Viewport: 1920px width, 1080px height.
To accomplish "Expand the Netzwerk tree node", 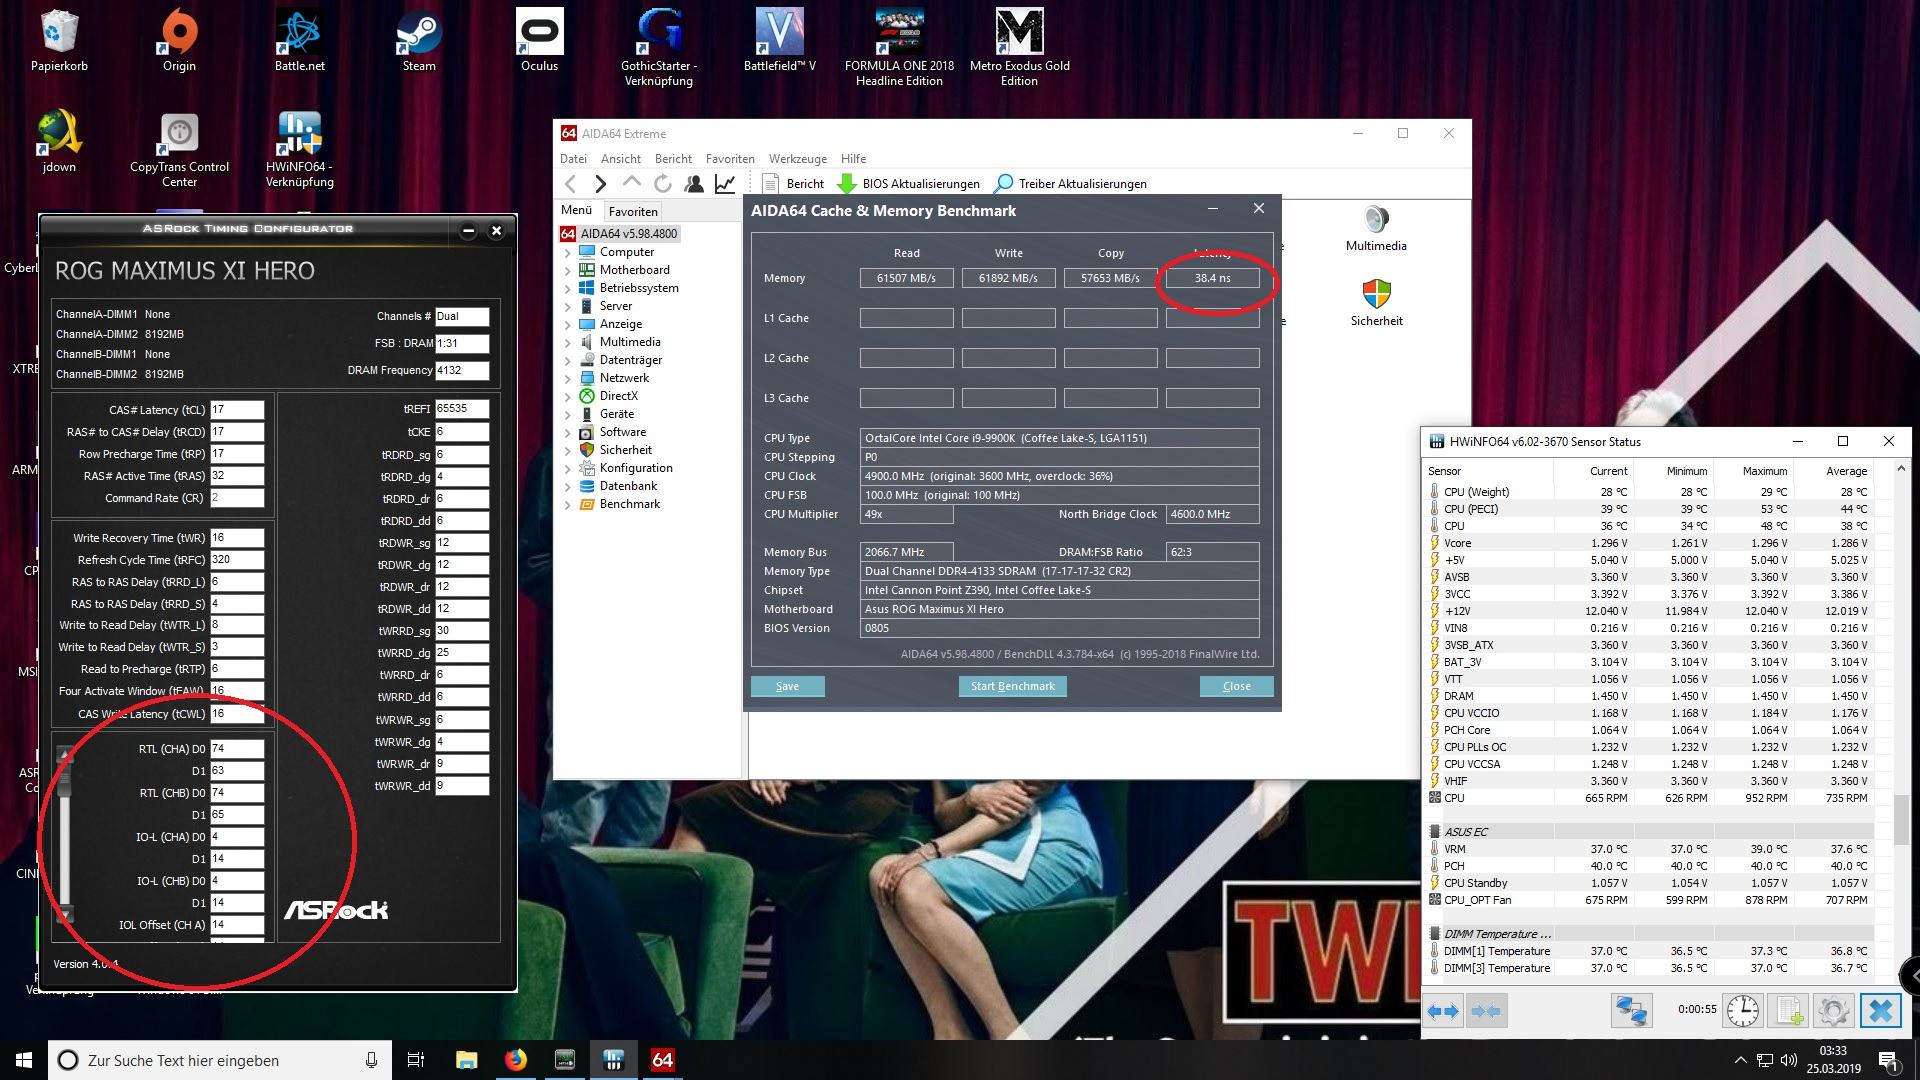I will pyautogui.click(x=568, y=378).
